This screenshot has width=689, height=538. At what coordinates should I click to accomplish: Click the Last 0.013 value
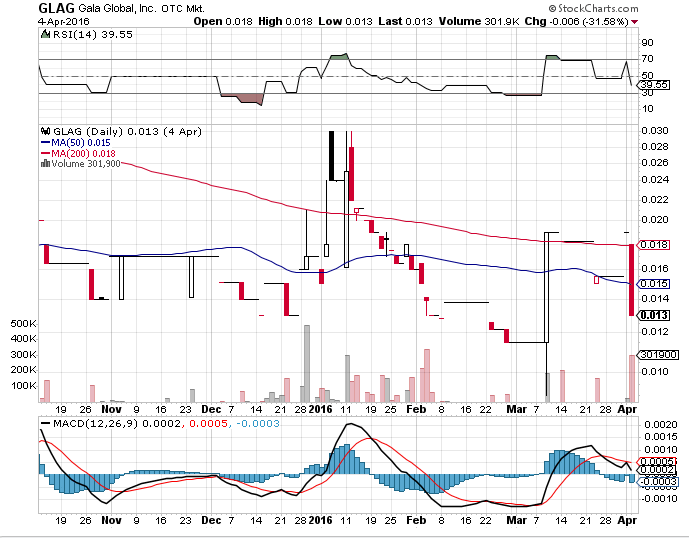(x=405, y=22)
